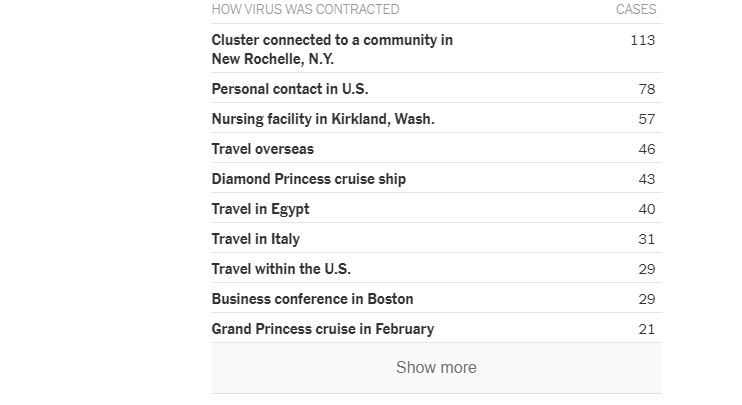Select Grand Princess cruise in February row
The image size is (742, 405).
coord(323,329)
